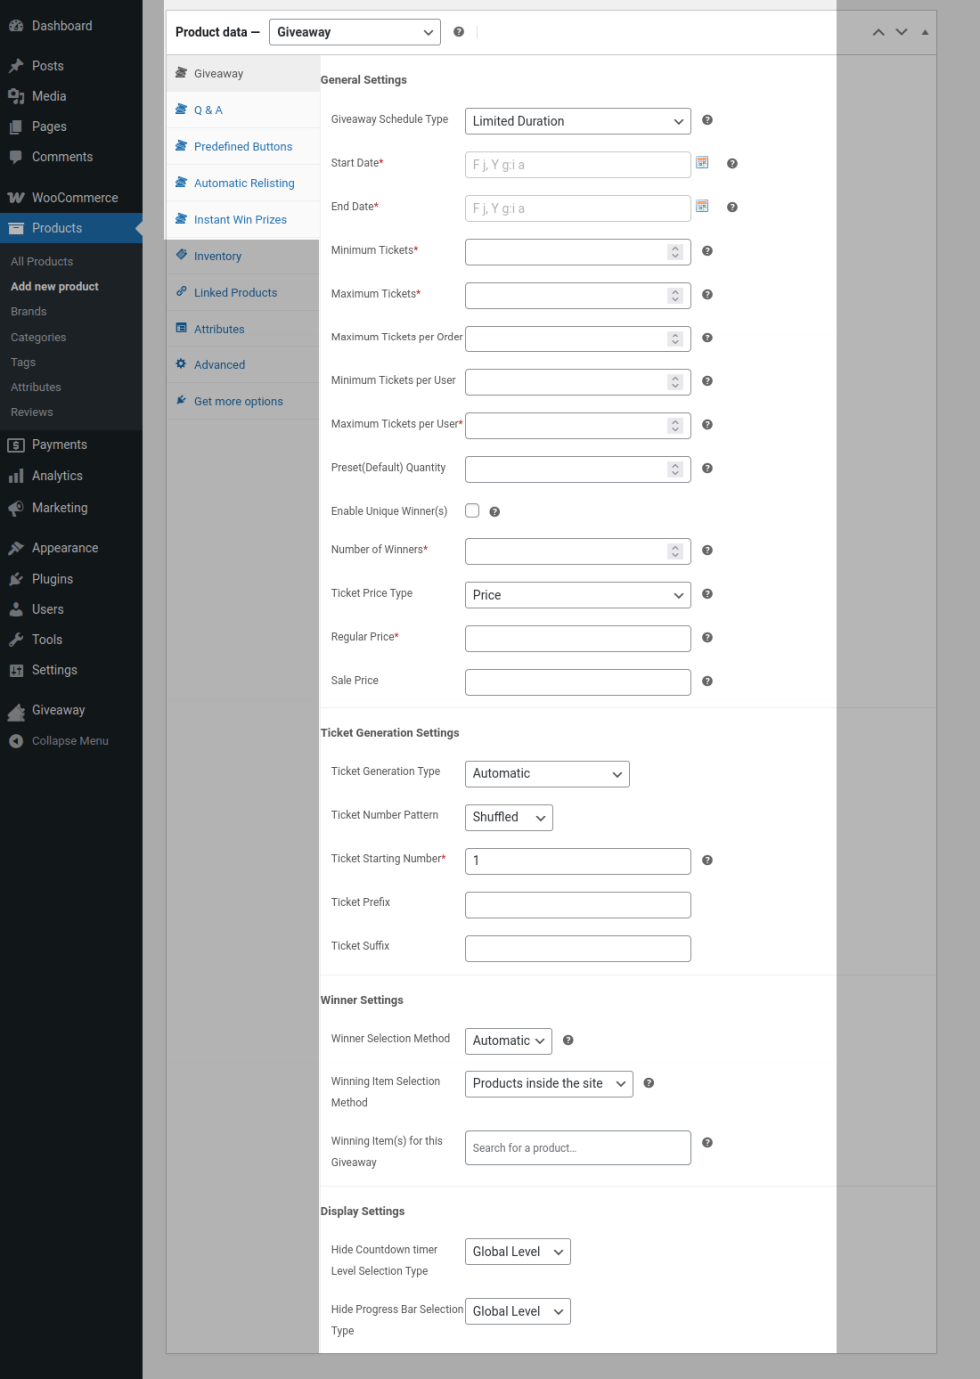
Task: Switch to Predefined Buttons tab
Action: [243, 147]
